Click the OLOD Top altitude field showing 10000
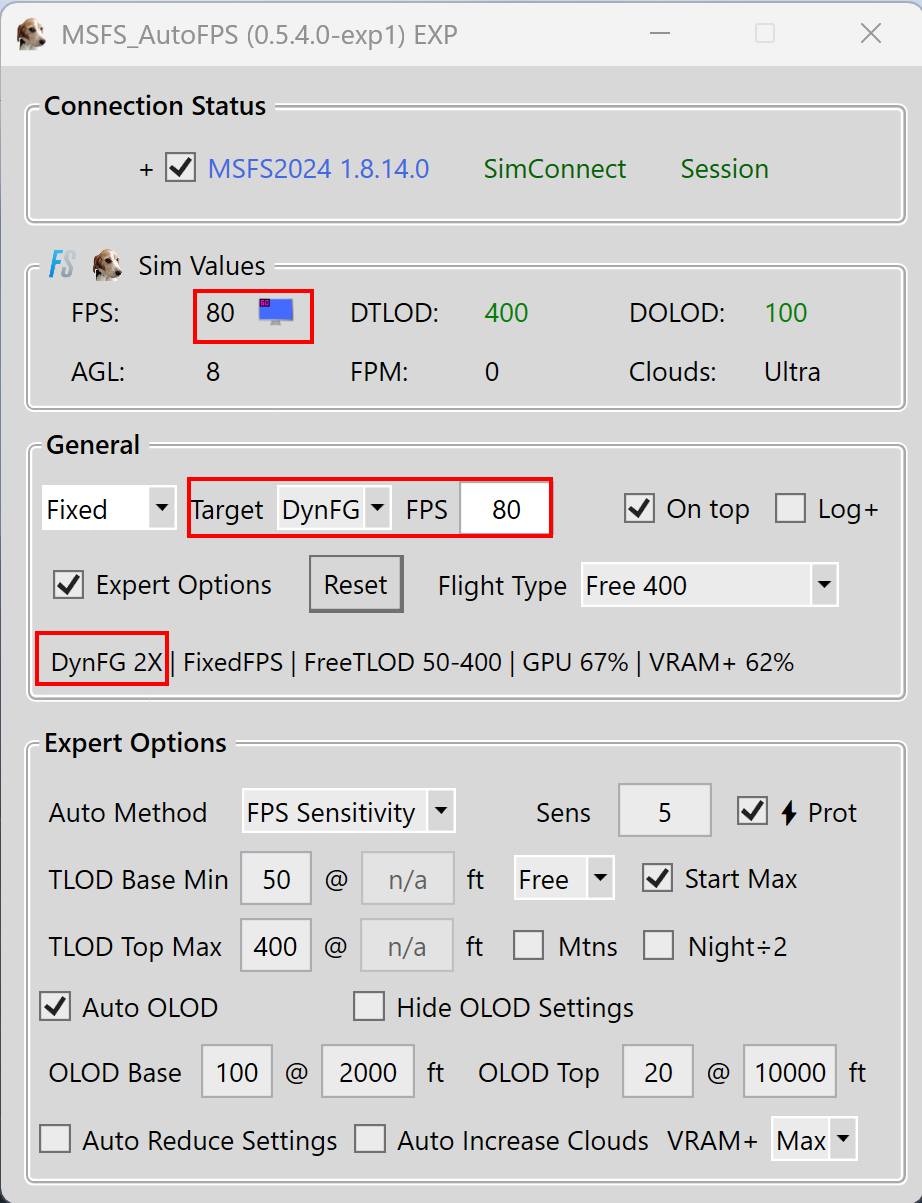Screen dimensions: 922x1203 tap(790, 1072)
